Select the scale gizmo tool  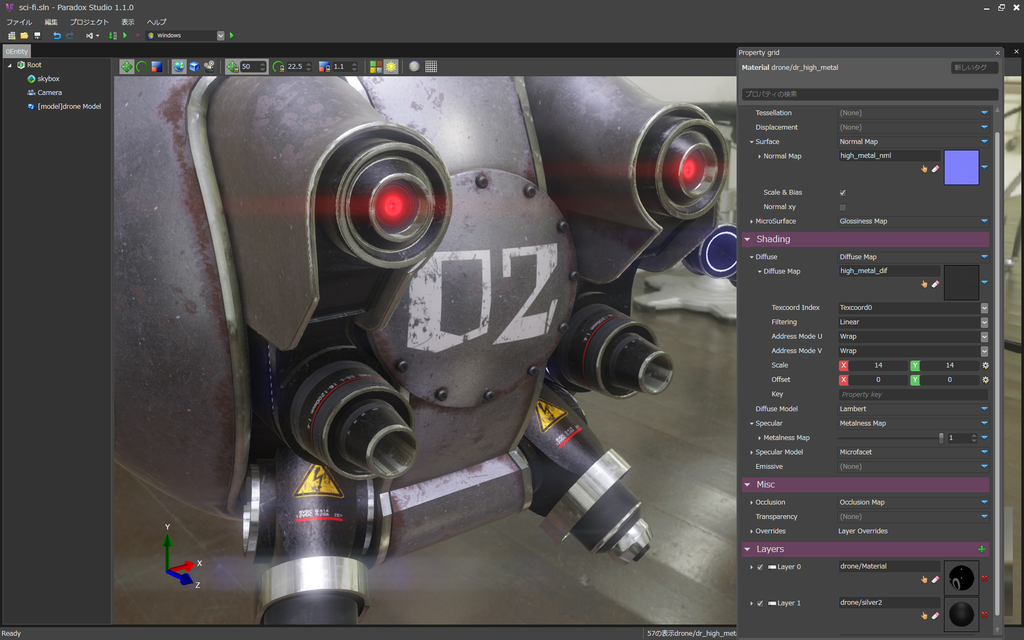[x=157, y=67]
